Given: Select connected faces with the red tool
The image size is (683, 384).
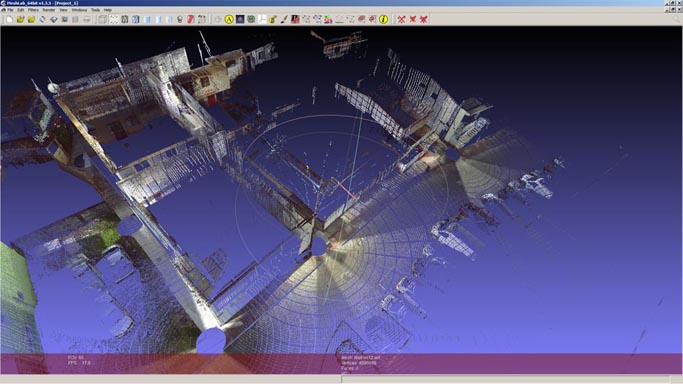Looking at the screenshot, I should click(x=372, y=19).
